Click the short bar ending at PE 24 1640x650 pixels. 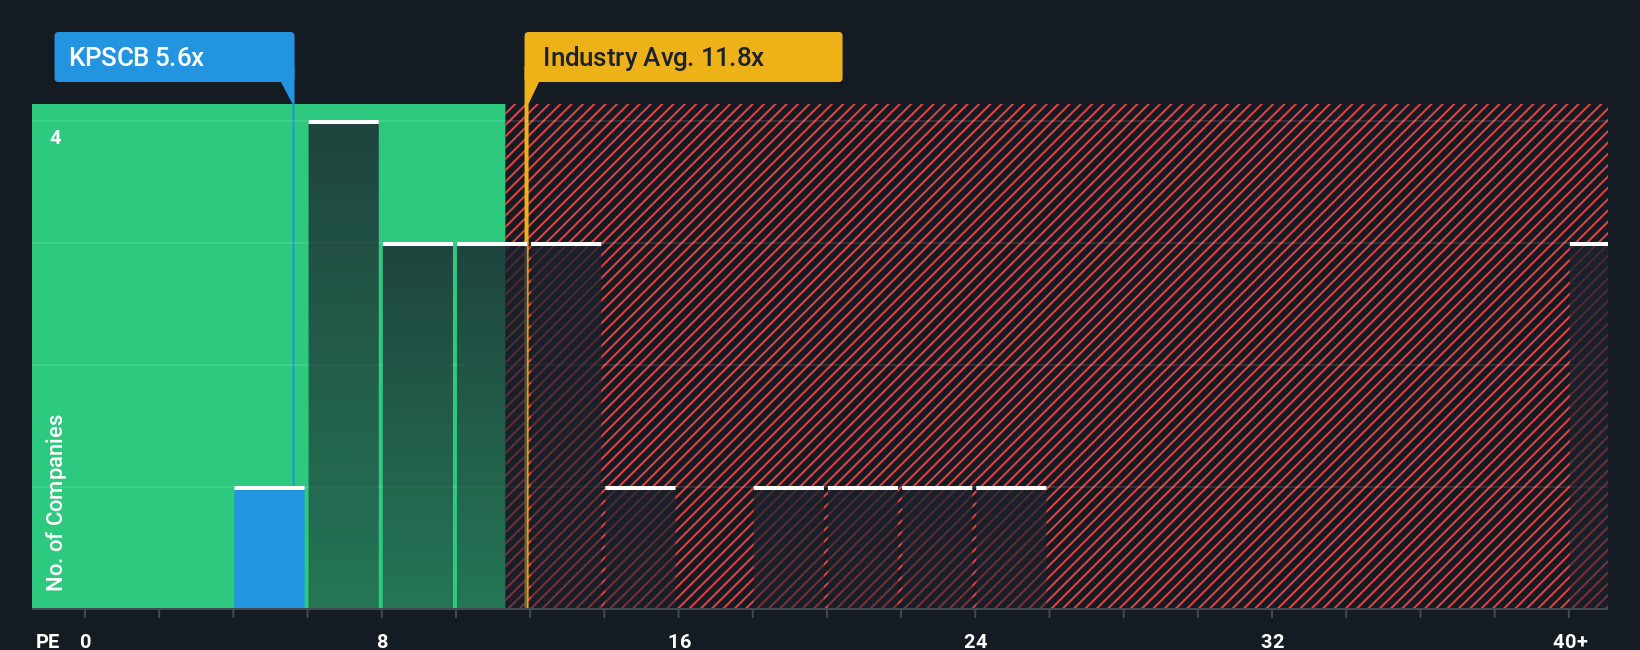coord(937,548)
